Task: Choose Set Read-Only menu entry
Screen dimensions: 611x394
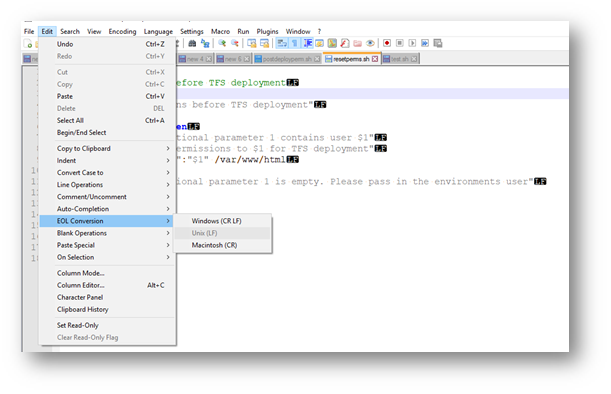Action: point(107,325)
